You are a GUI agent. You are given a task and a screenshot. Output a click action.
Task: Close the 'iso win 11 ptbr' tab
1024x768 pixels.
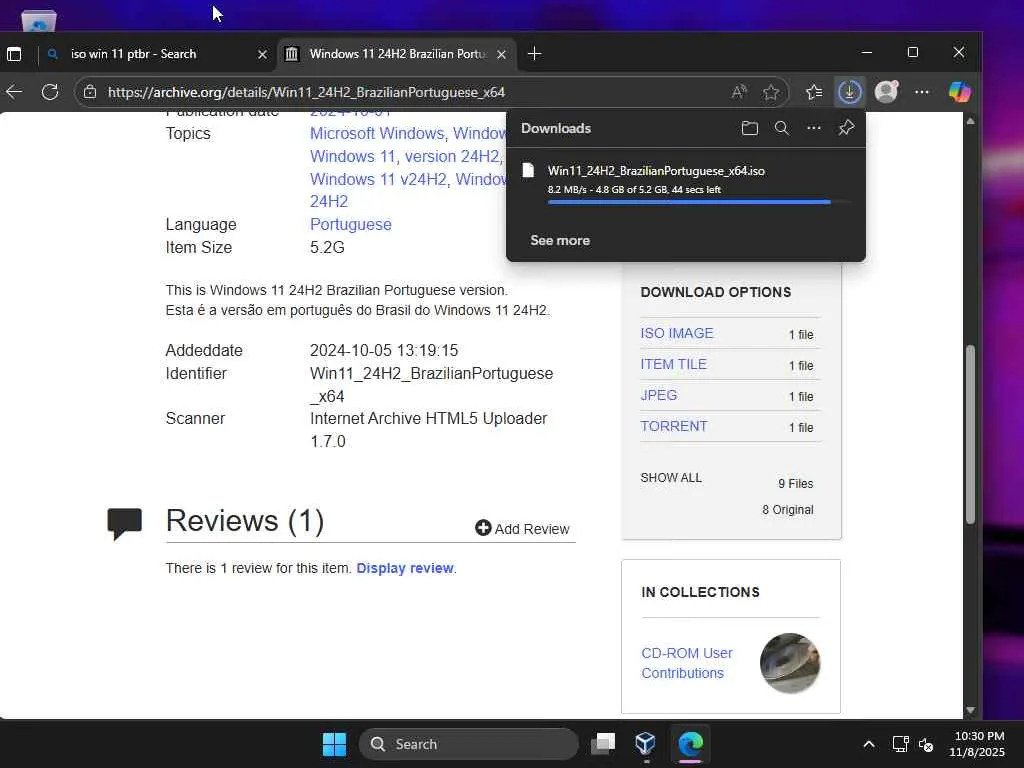[263, 54]
